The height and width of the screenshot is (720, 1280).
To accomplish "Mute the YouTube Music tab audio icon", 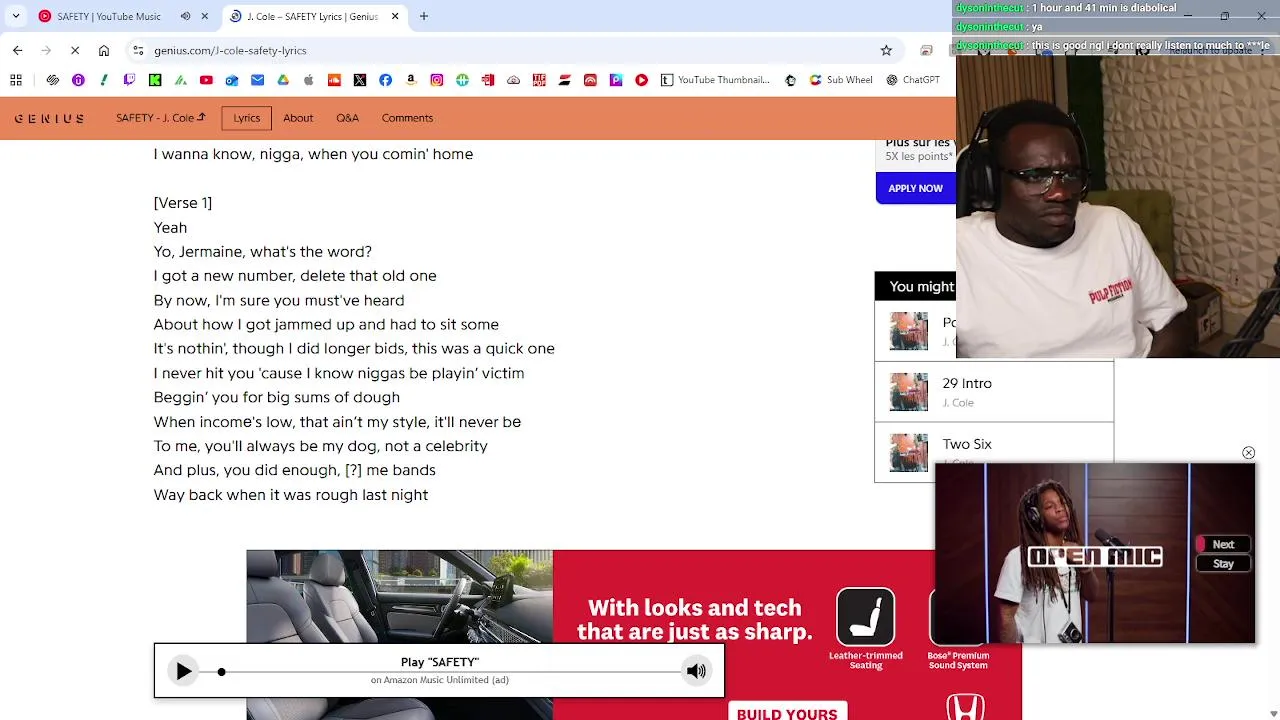I will pyautogui.click(x=185, y=16).
